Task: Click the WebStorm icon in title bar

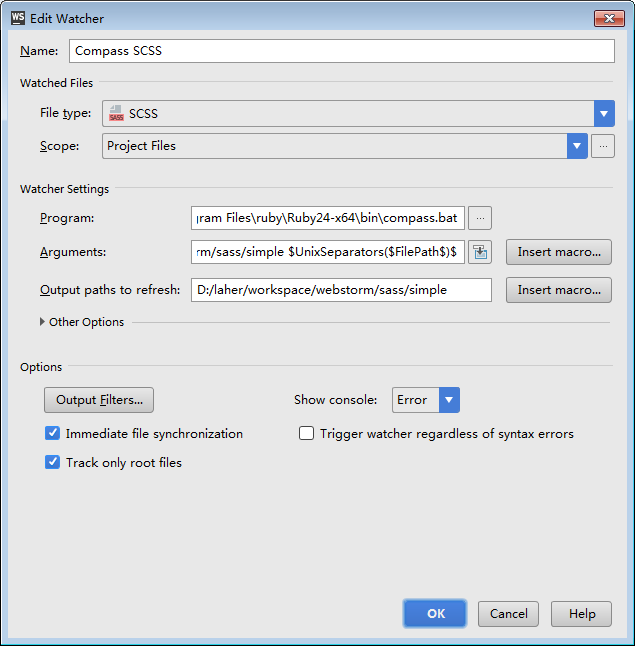Action: click(x=18, y=18)
